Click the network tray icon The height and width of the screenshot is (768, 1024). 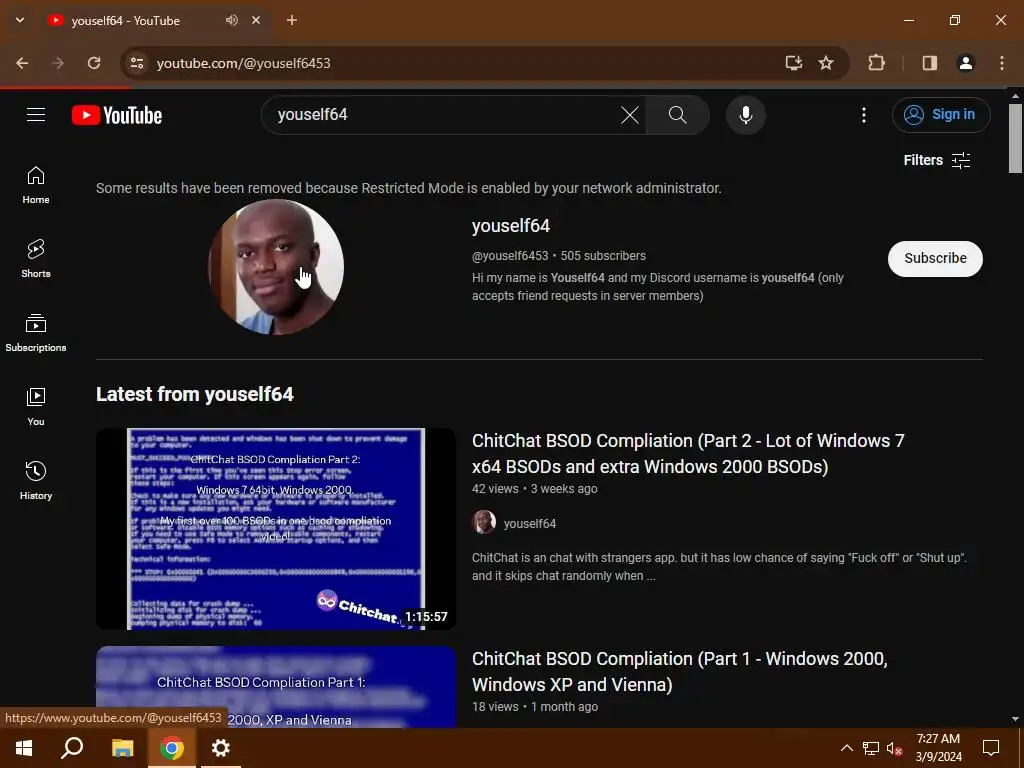(x=871, y=748)
